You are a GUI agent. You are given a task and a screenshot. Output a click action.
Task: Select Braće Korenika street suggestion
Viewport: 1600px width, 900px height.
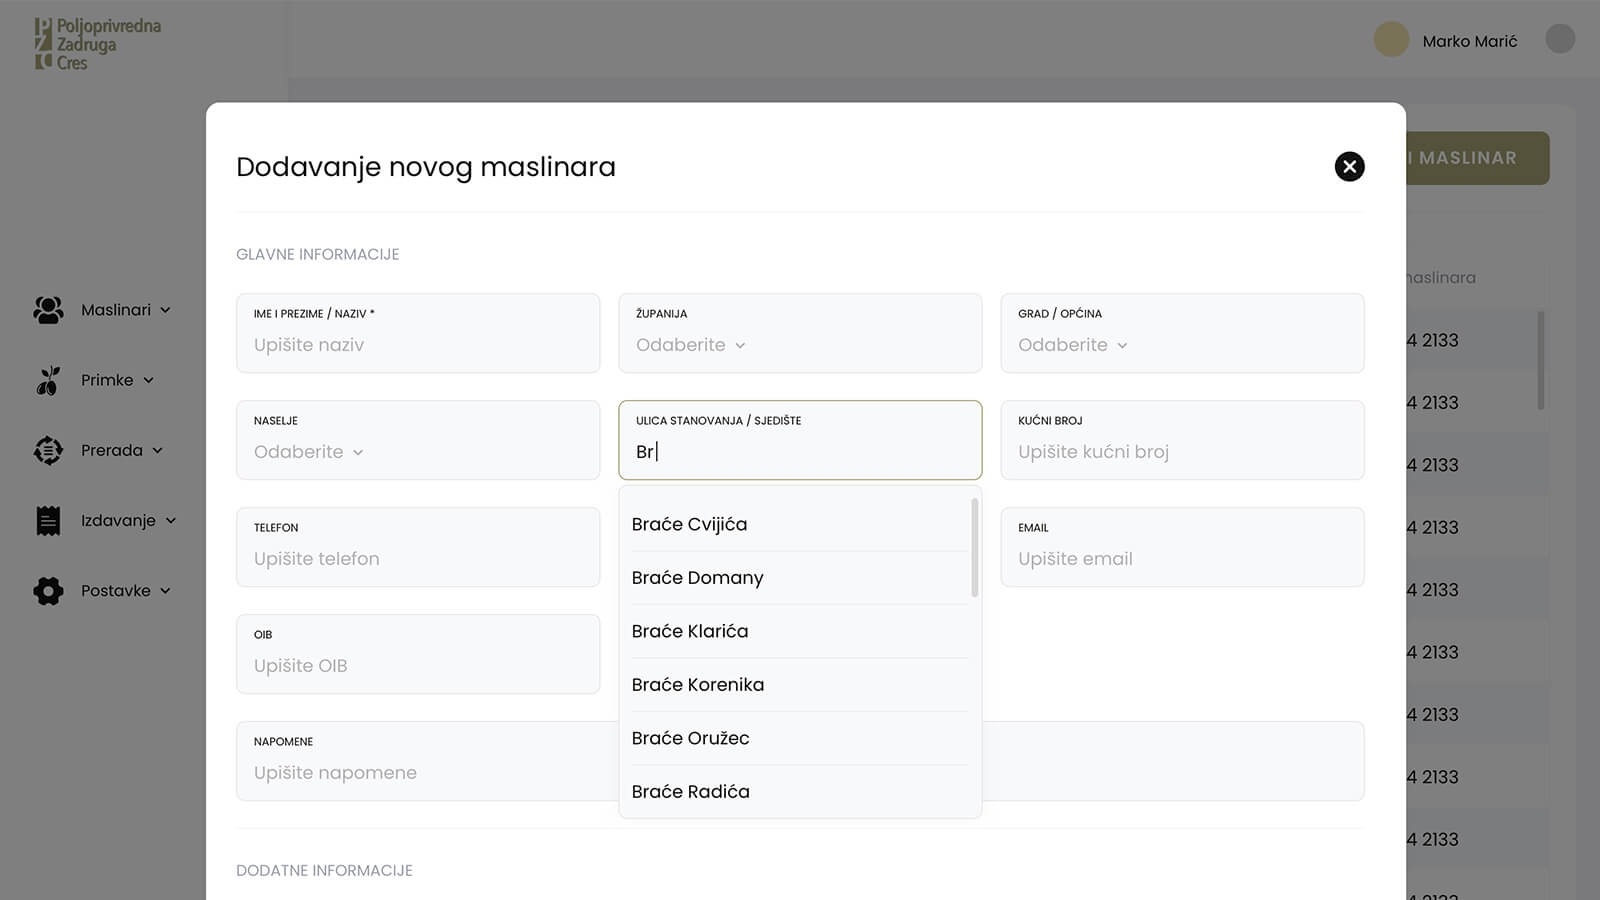coord(798,685)
